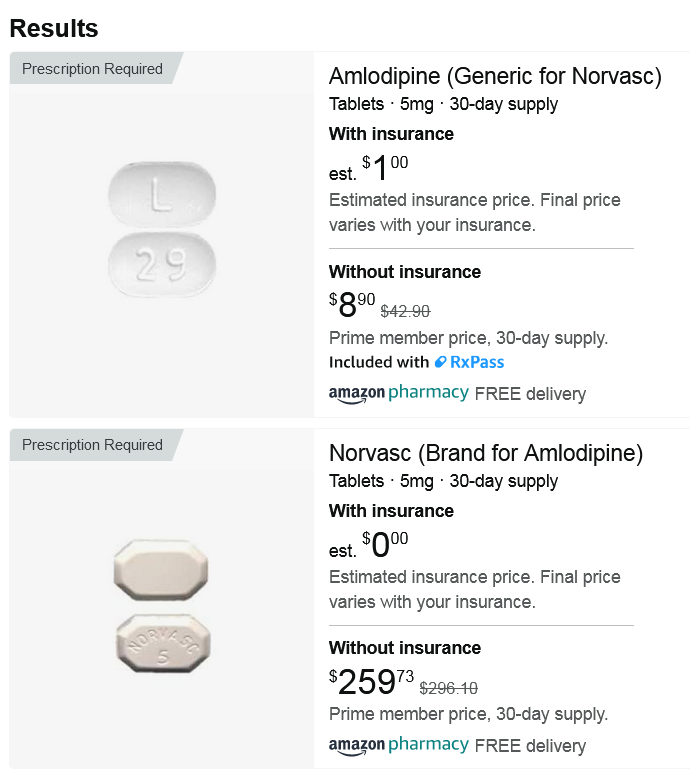Click Amazon Pharmacy logo under Amlodipine
The width and height of the screenshot is (690, 779).
(x=398, y=393)
